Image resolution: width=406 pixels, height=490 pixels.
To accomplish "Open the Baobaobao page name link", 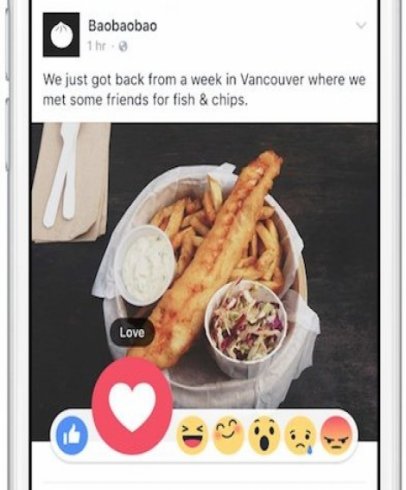I will [122, 26].
